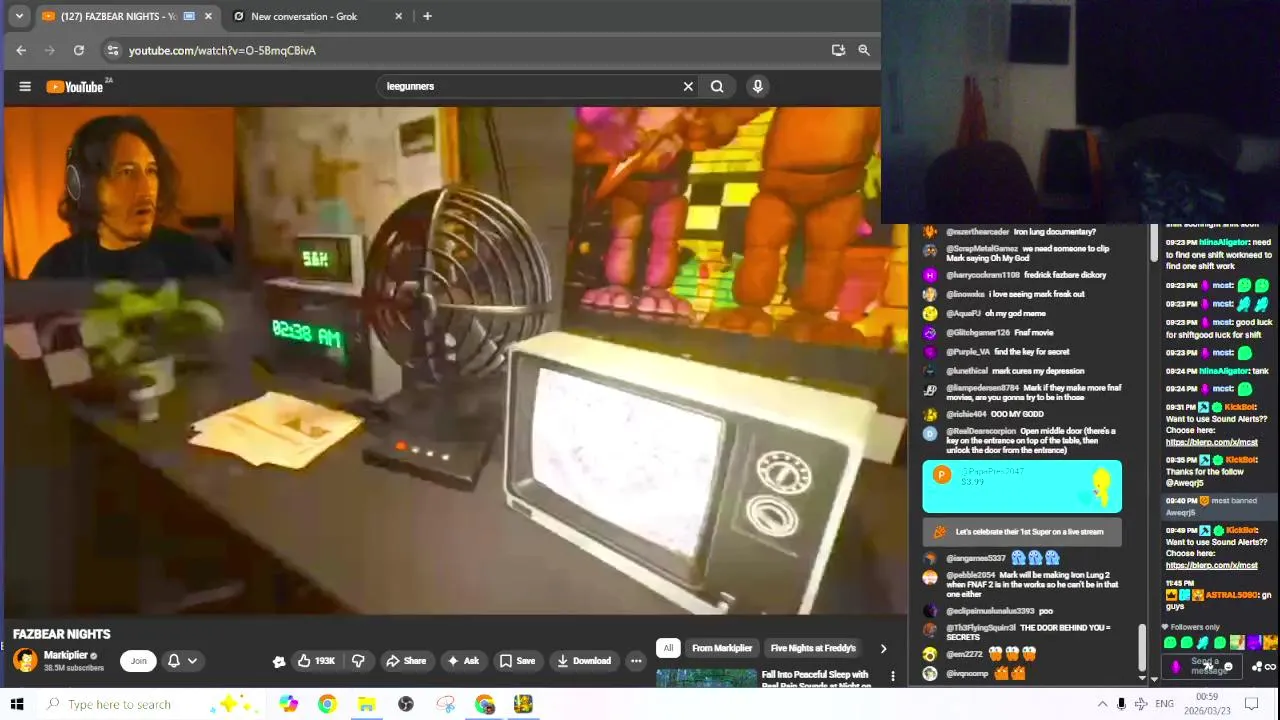Go to the YouTube home logo

click(x=75, y=87)
